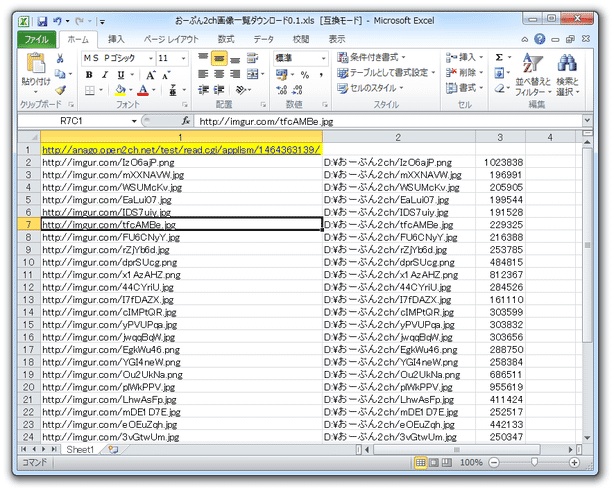Screen dimensions: 614x491
Task: Decrease indent icon
Action: [x=203, y=90]
